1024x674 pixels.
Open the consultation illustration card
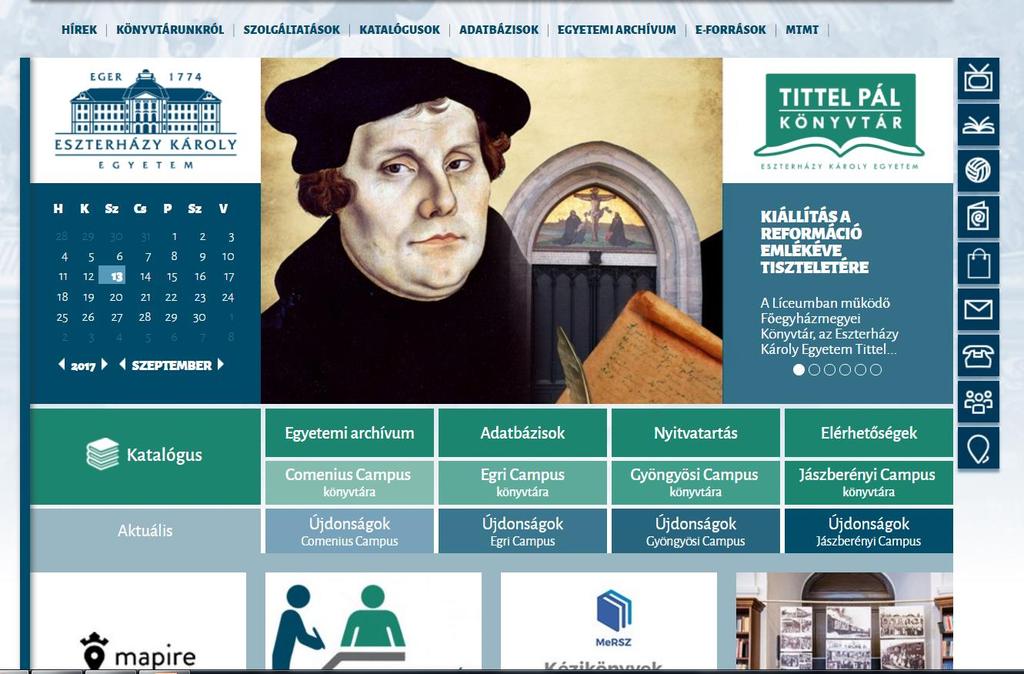[x=373, y=620]
